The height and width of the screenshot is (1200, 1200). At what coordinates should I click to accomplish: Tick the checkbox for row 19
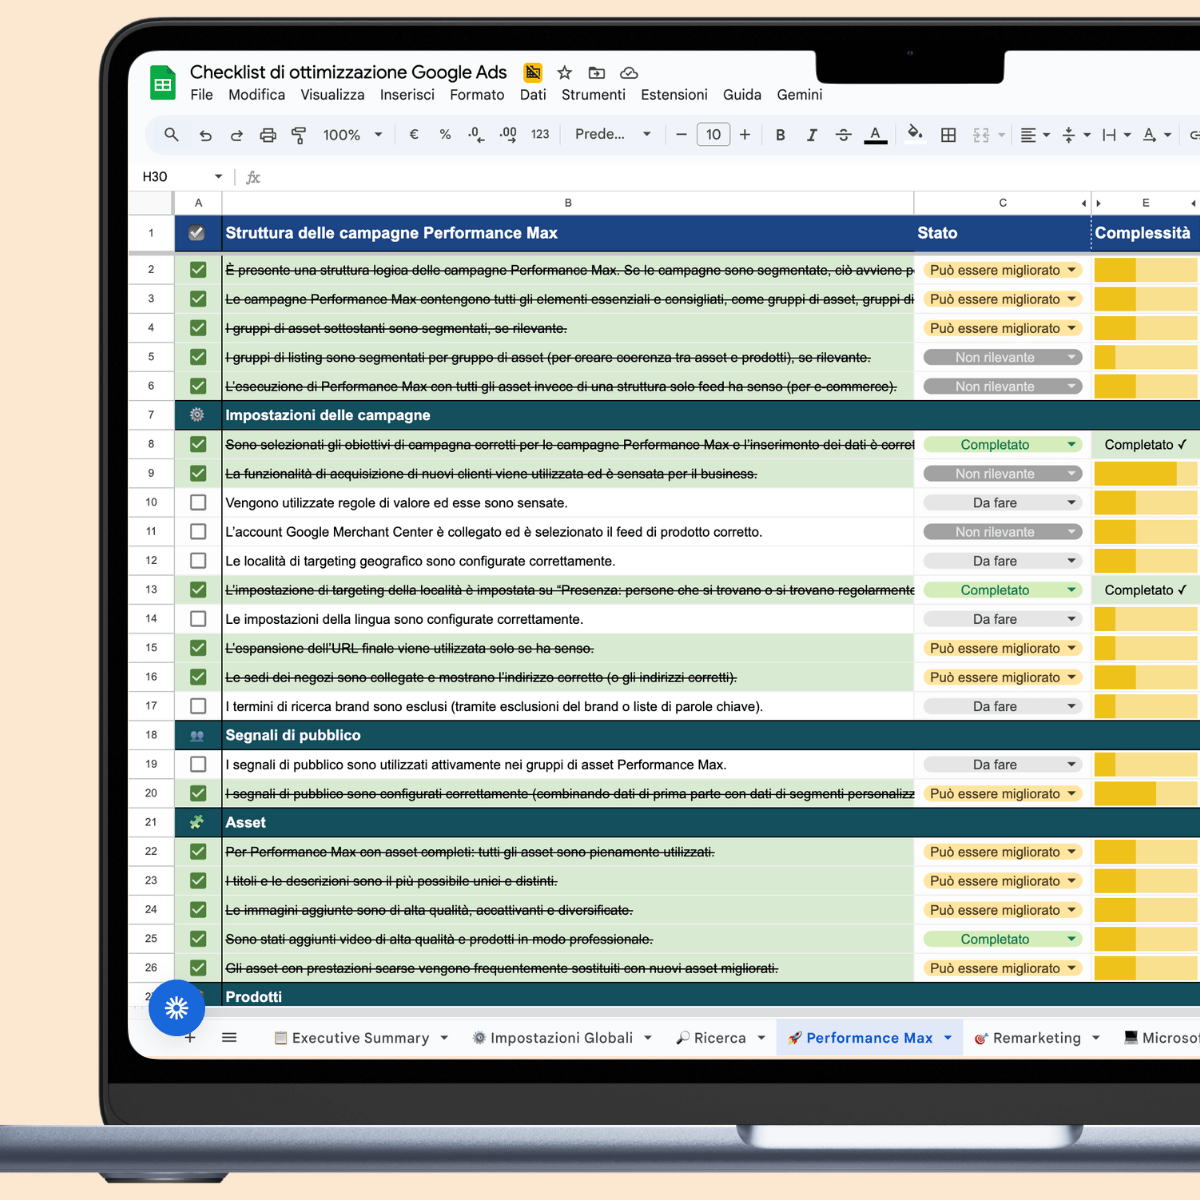tap(198, 765)
